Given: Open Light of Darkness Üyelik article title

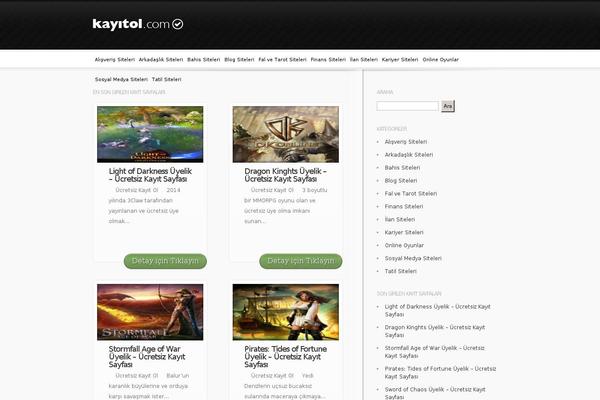Looking at the screenshot, I should click(150, 175).
